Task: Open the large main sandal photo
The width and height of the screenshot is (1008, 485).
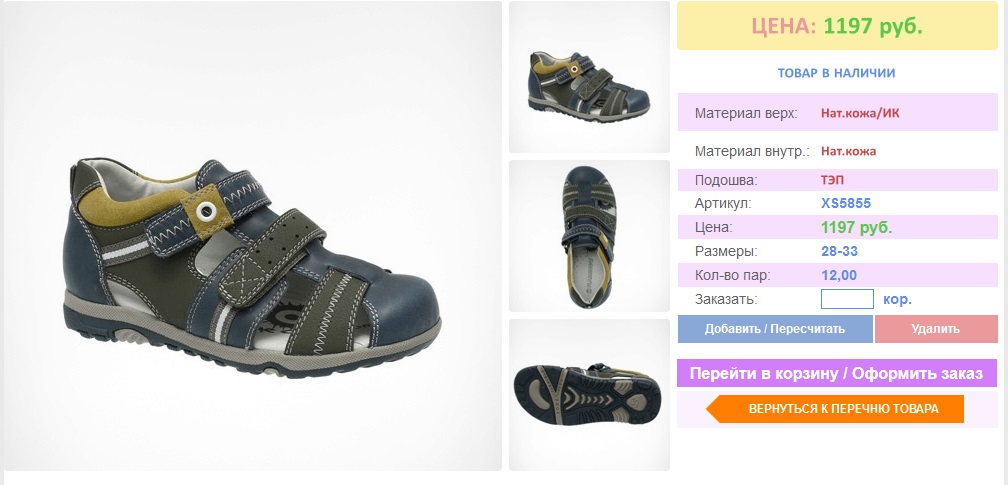Action: pos(252,236)
